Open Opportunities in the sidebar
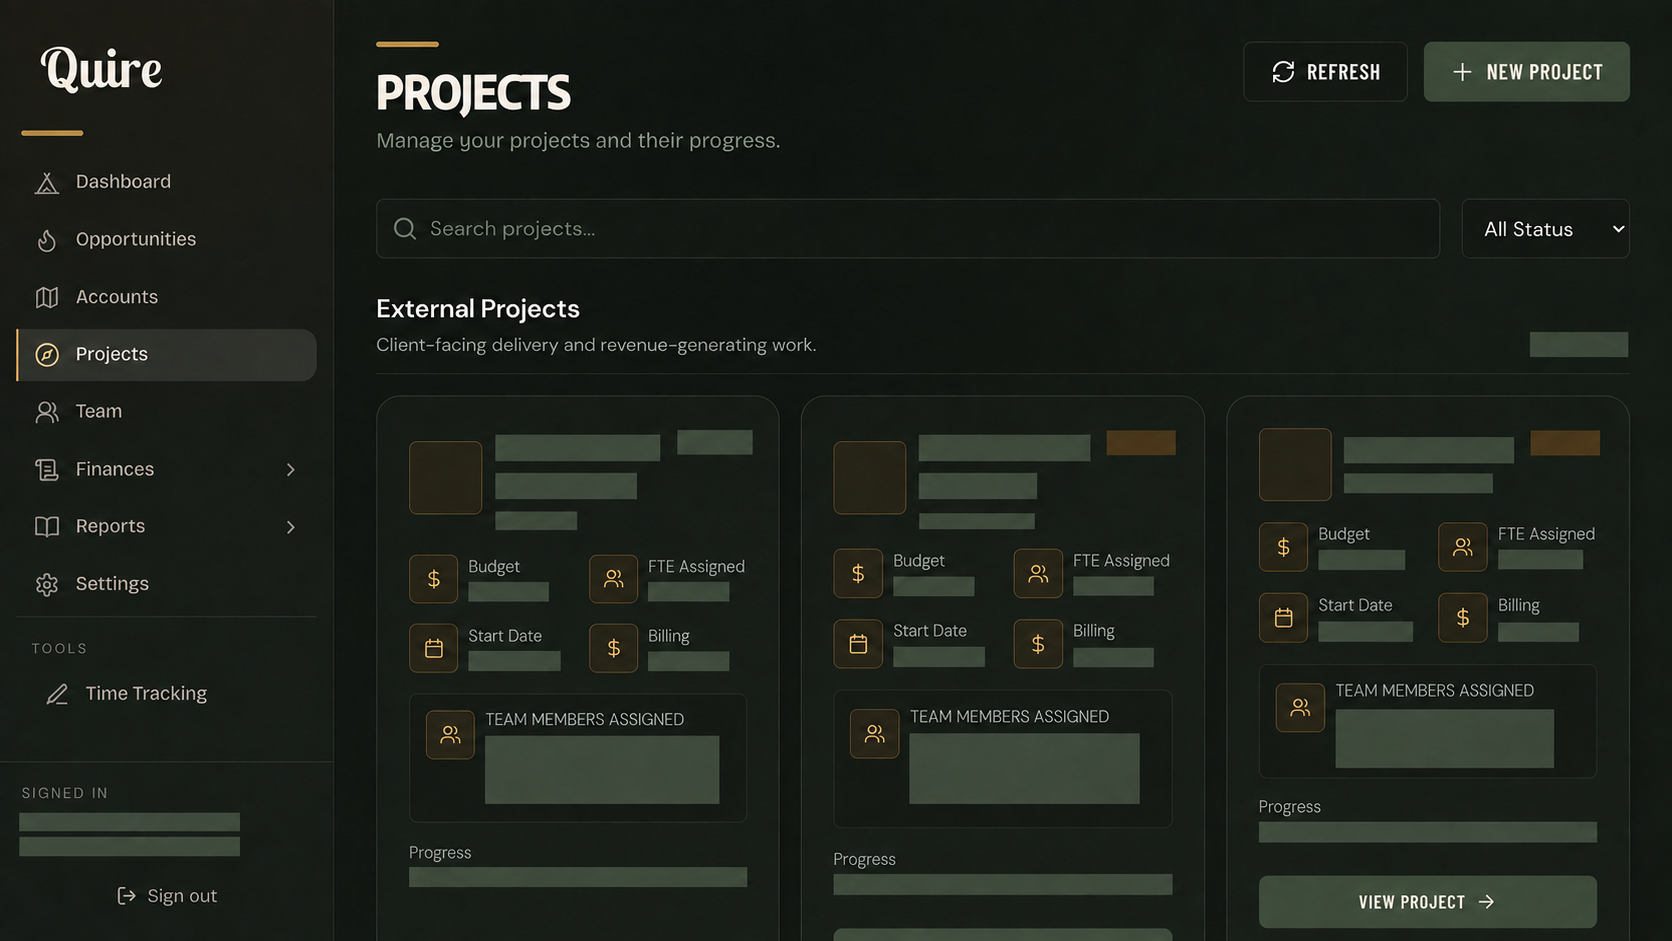1672x941 pixels. pyautogui.click(x=166, y=240)
